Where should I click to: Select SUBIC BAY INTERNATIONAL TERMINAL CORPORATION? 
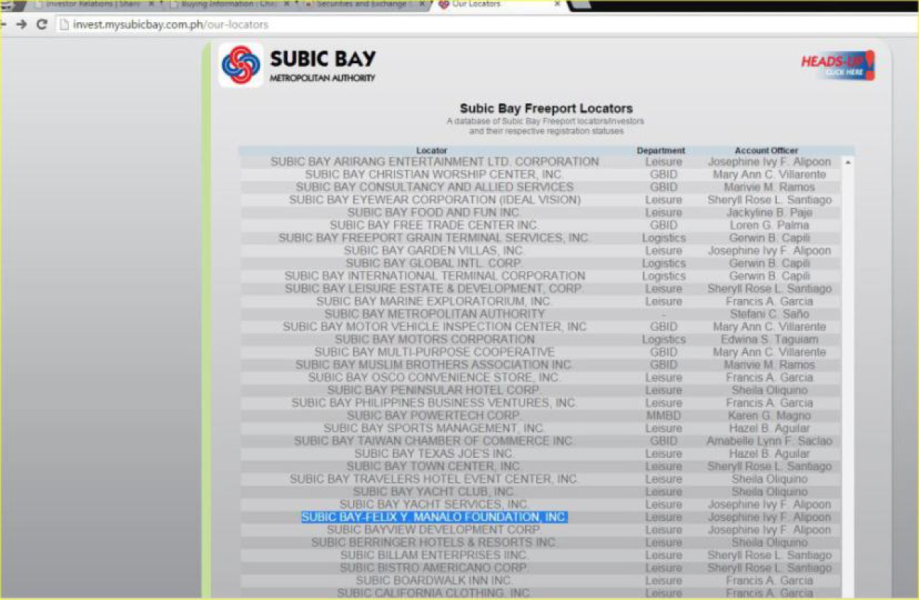(x=434, y=276)
